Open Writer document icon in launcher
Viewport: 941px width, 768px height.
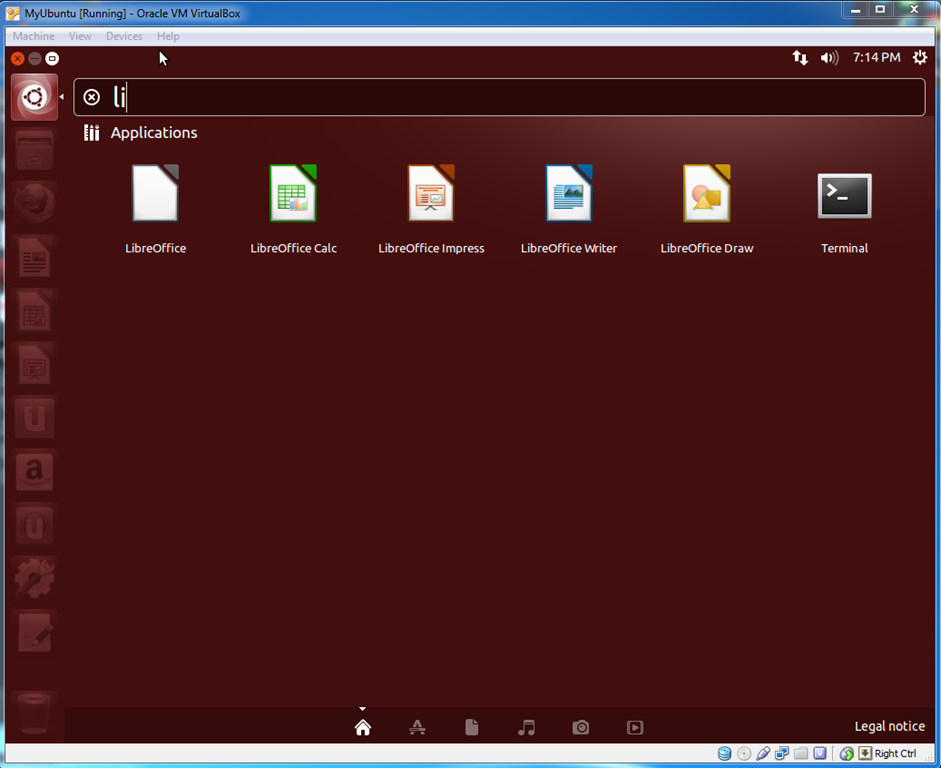click(x=34, y=257)
